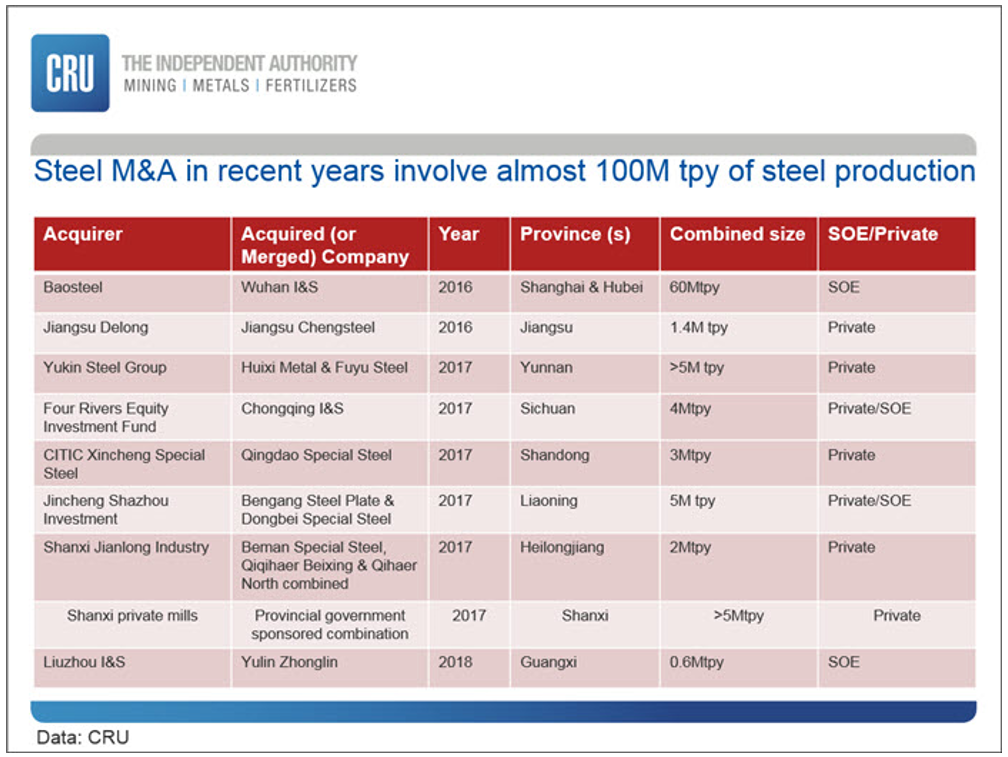Viewport: 1008px width, 757px height.
Task: Select the CITIC Xincheng Special Steel cell
Action: coord(124,463)
